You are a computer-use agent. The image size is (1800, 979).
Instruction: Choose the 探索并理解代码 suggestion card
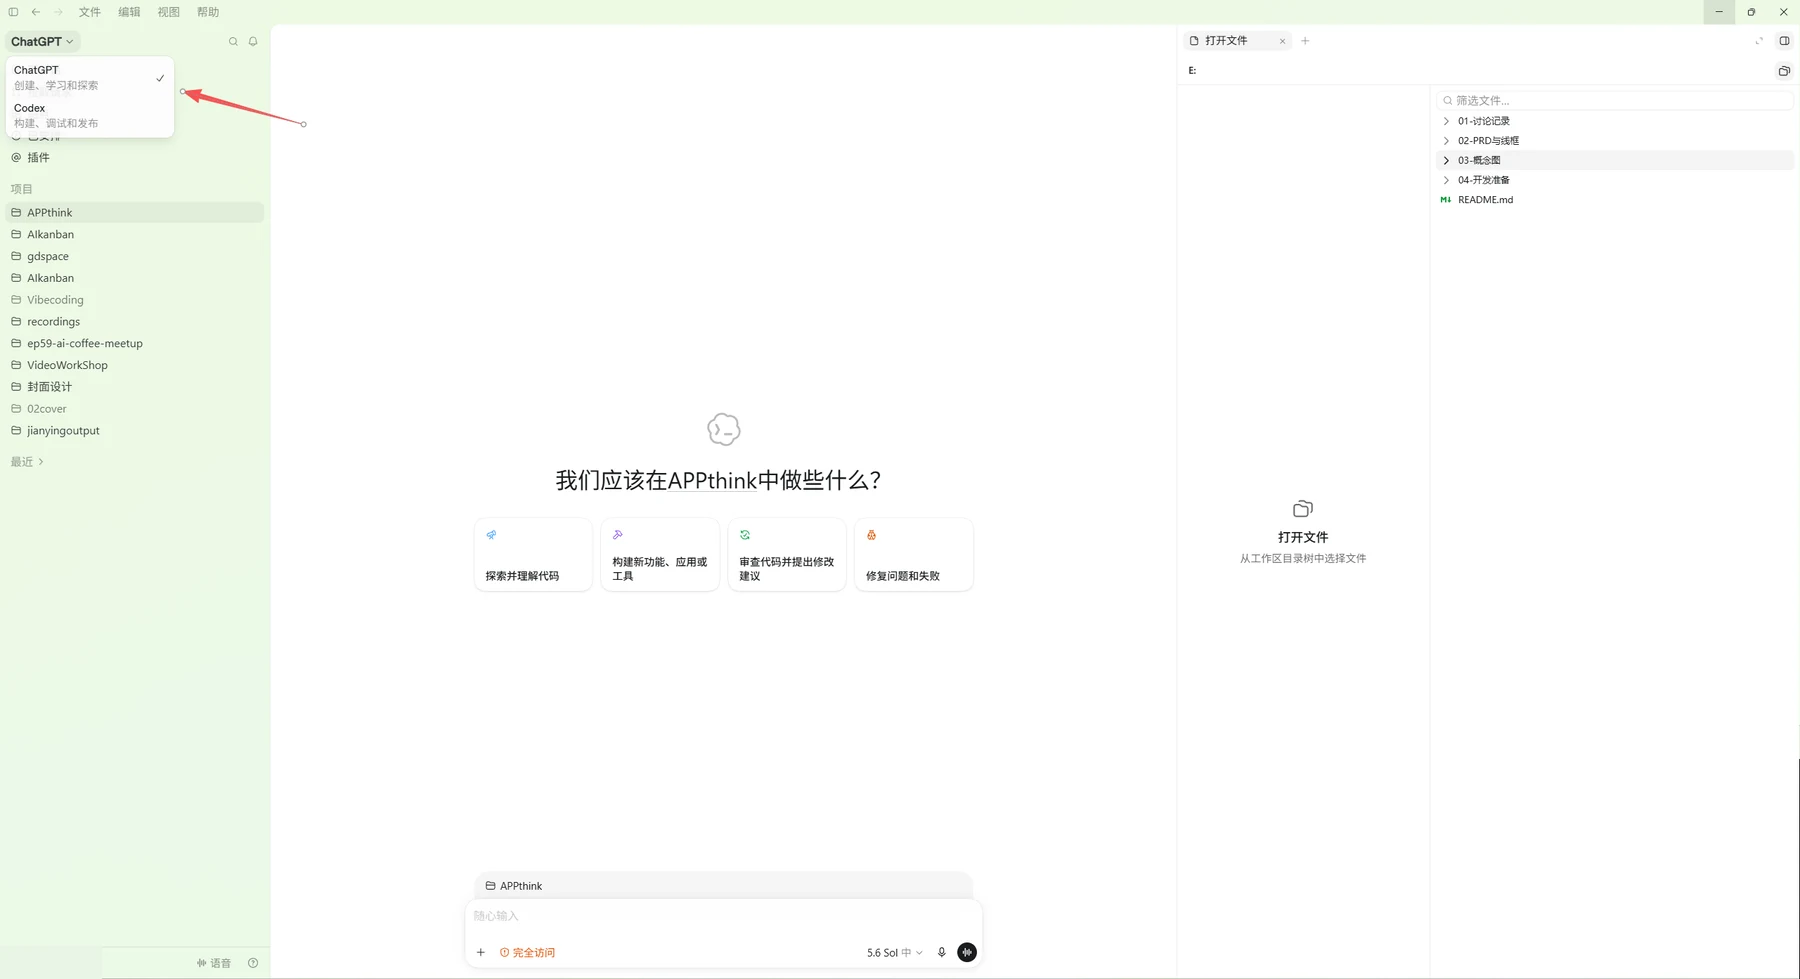(x=533, y=555)
